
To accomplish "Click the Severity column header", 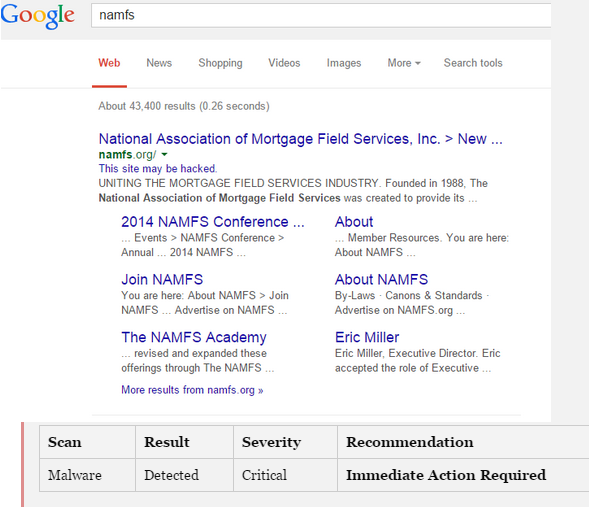I will click(285, 442).
